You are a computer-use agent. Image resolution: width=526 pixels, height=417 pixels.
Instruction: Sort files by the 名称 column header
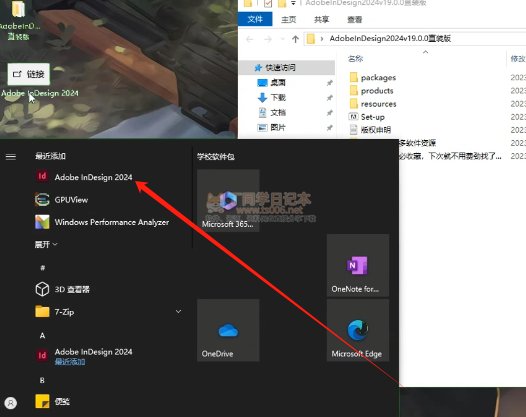[356, 59]
